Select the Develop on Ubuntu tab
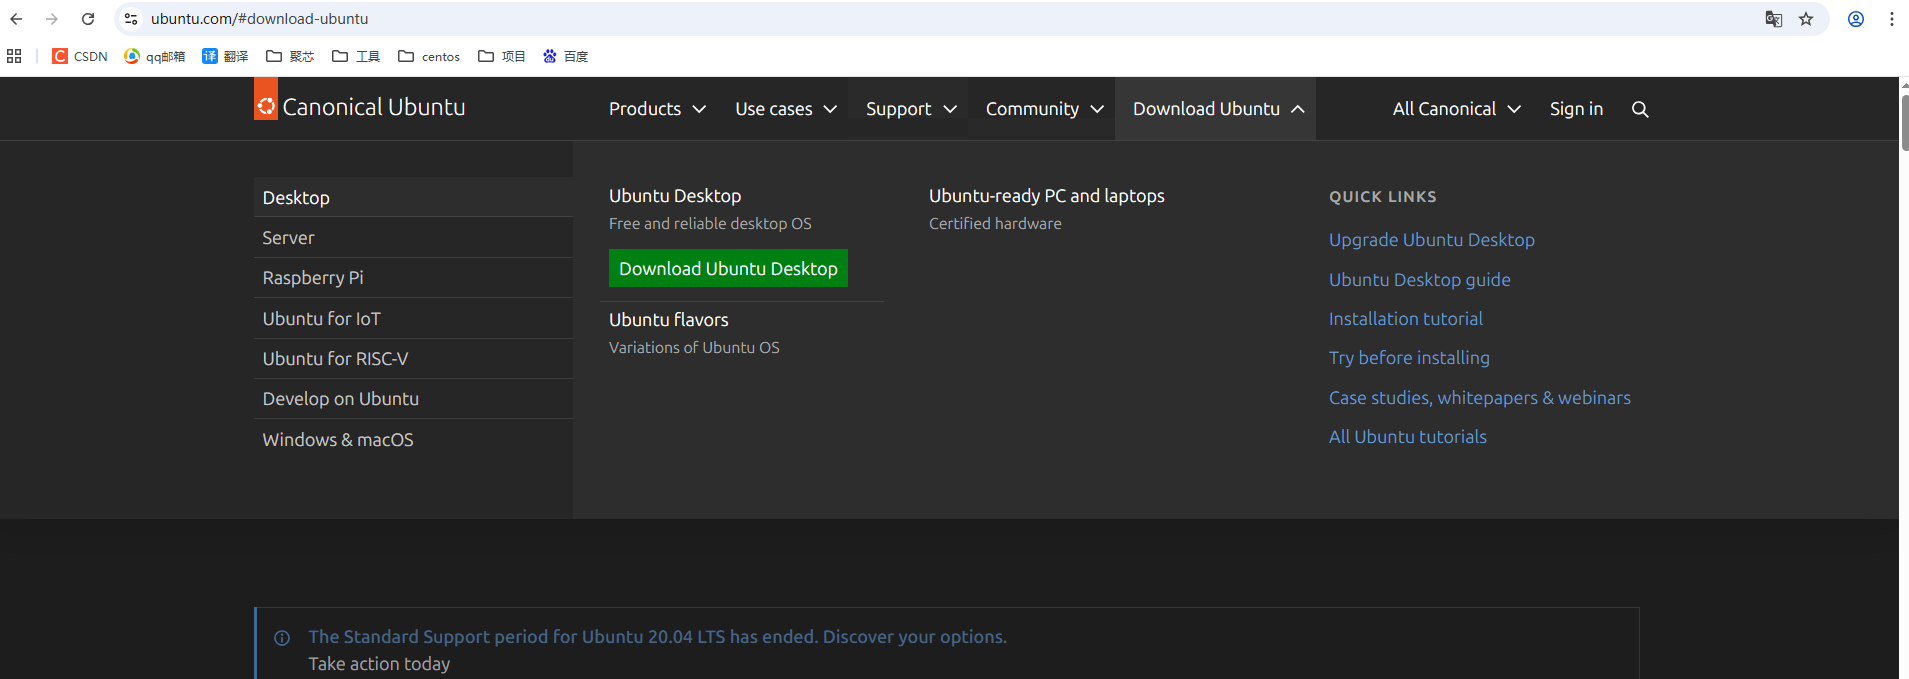This screenshot has height=679, width=1909. [x=414, y=398]
